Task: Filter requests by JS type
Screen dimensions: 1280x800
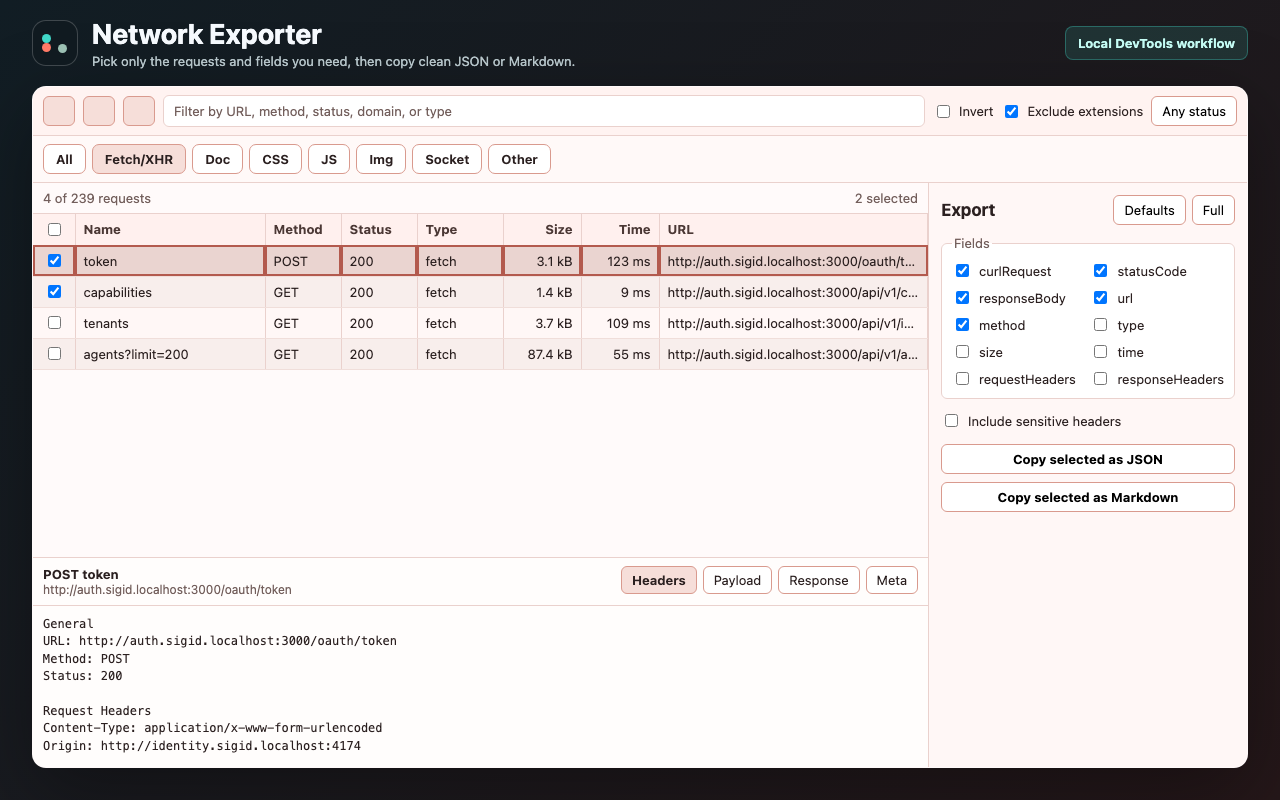Action: coord(329,159)
